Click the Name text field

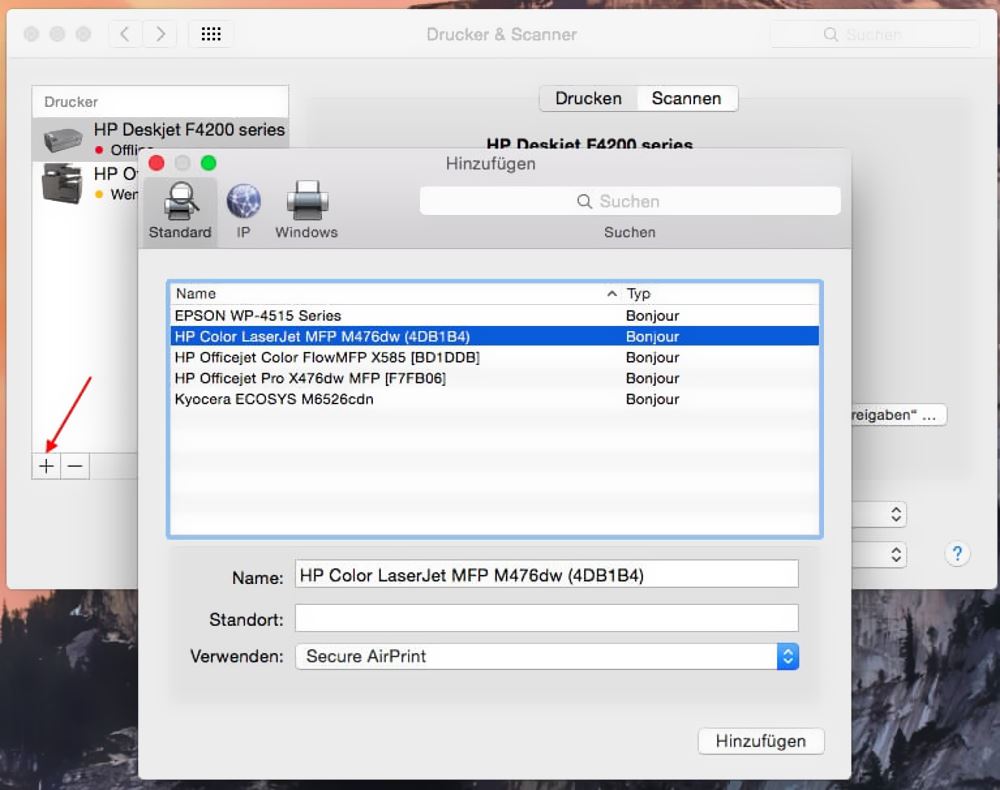[x=547, y=574]
